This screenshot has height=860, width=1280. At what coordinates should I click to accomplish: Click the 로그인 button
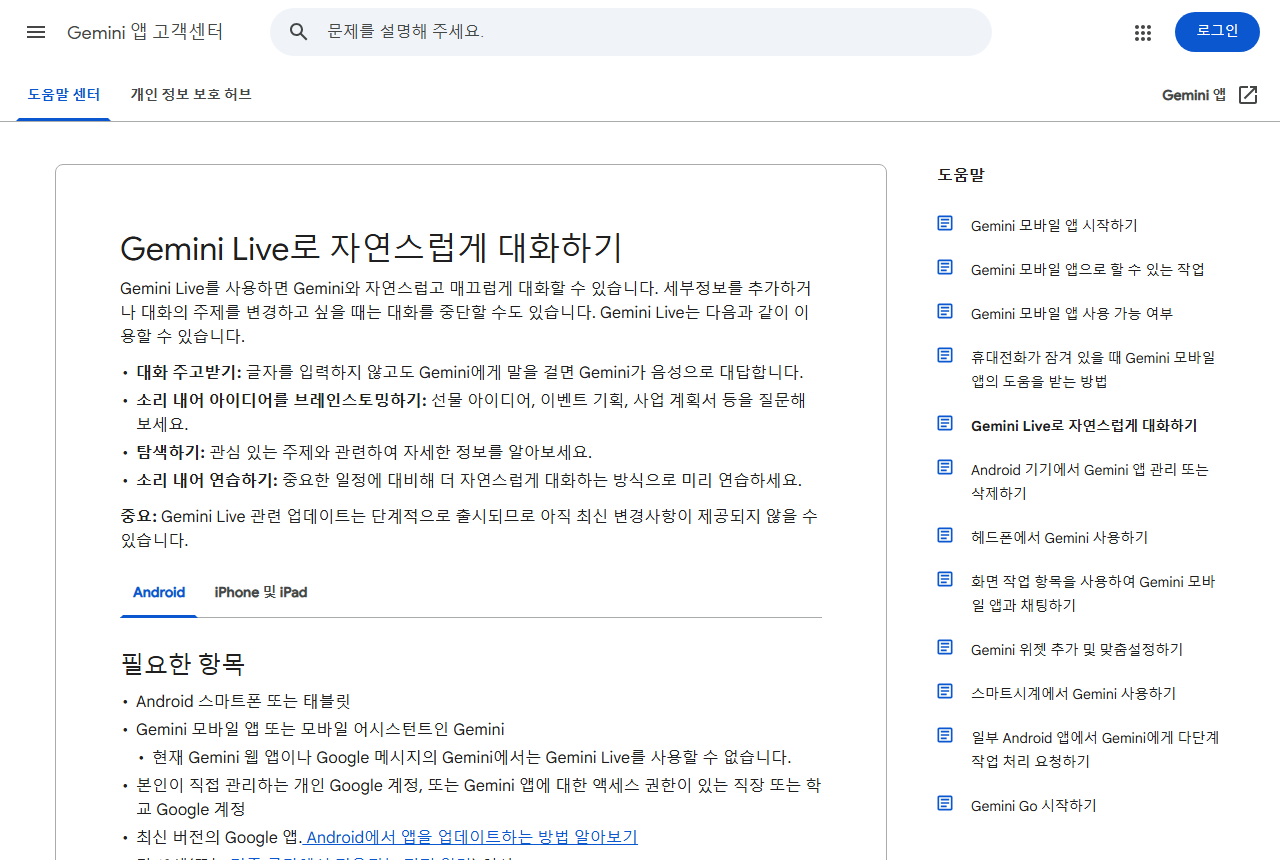point(1217,32)
